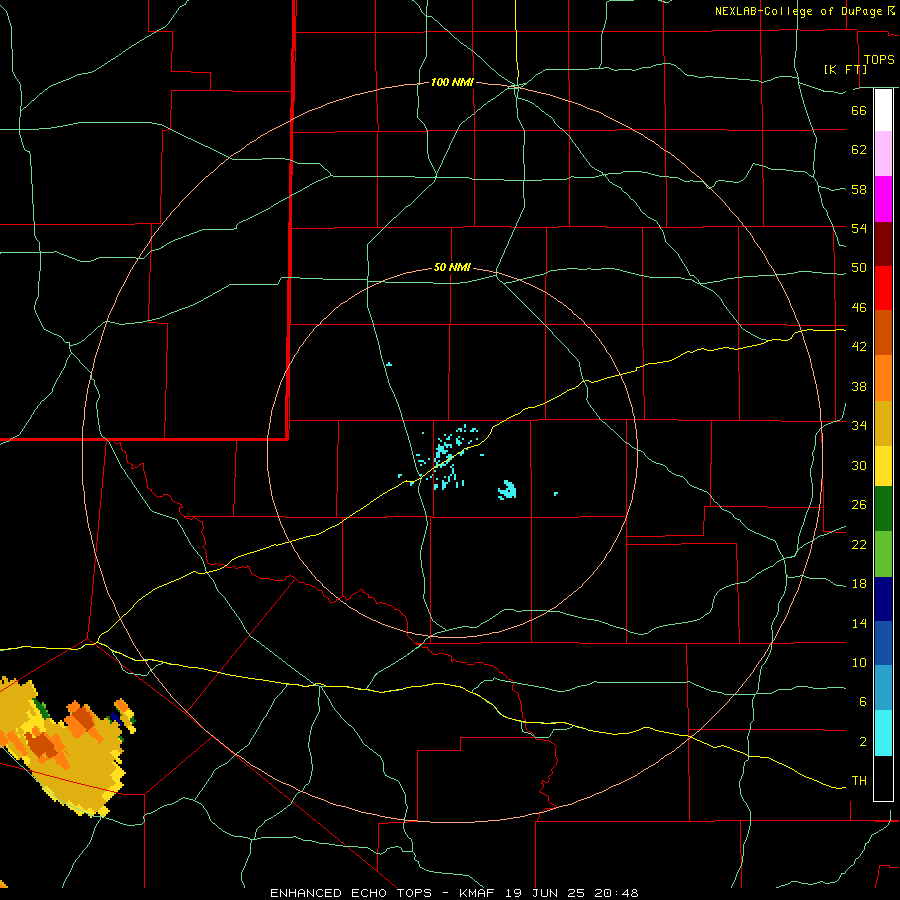The height and width of the screenshot is (900, 900).
Task: Click the "26" legend value
Action: [859, 505]
